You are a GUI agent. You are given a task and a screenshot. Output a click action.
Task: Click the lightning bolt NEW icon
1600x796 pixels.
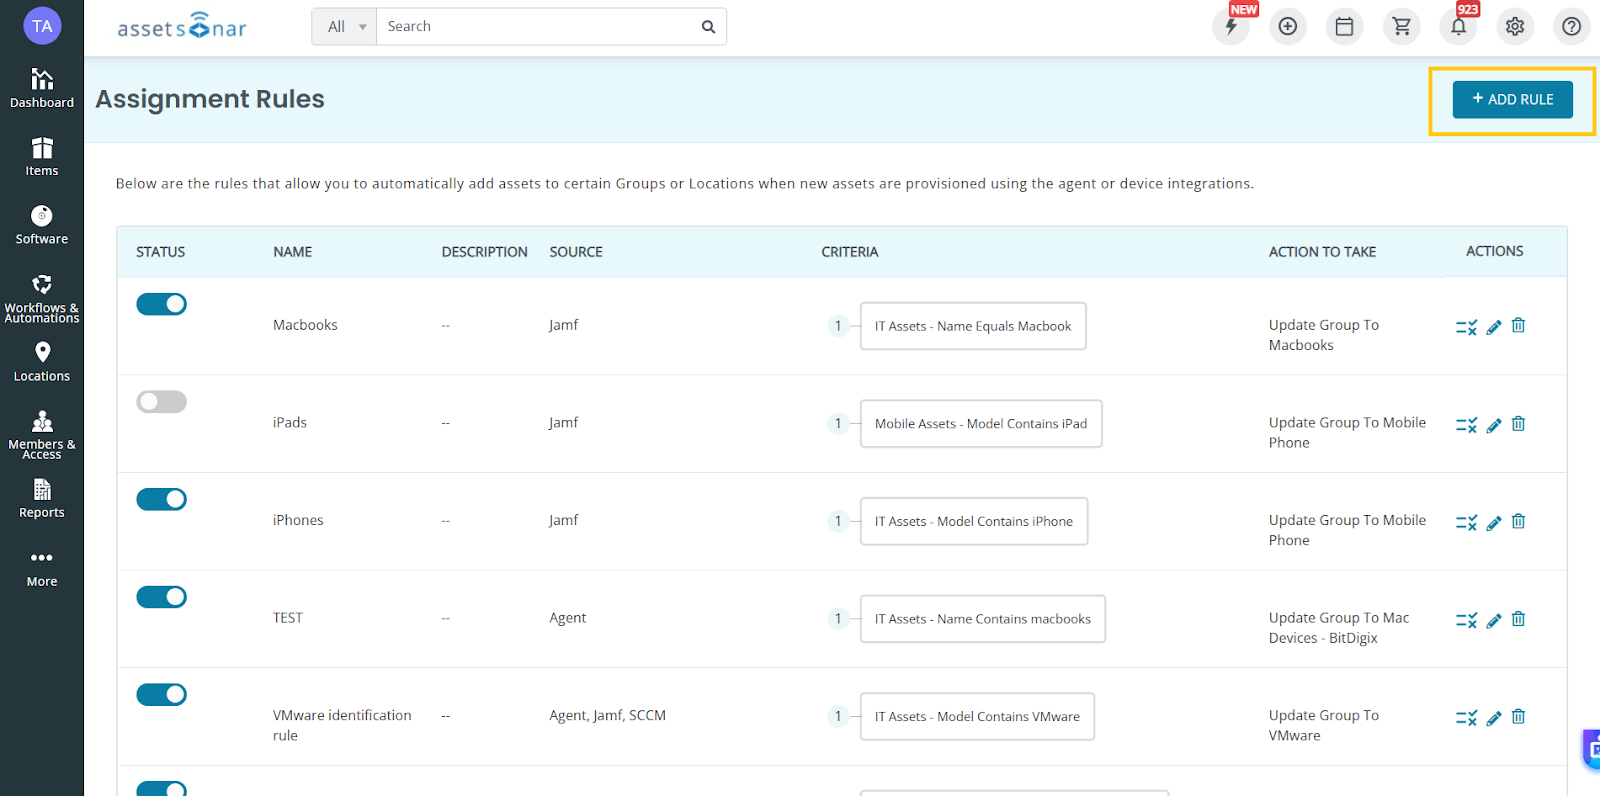click(x=1231, y=27)
